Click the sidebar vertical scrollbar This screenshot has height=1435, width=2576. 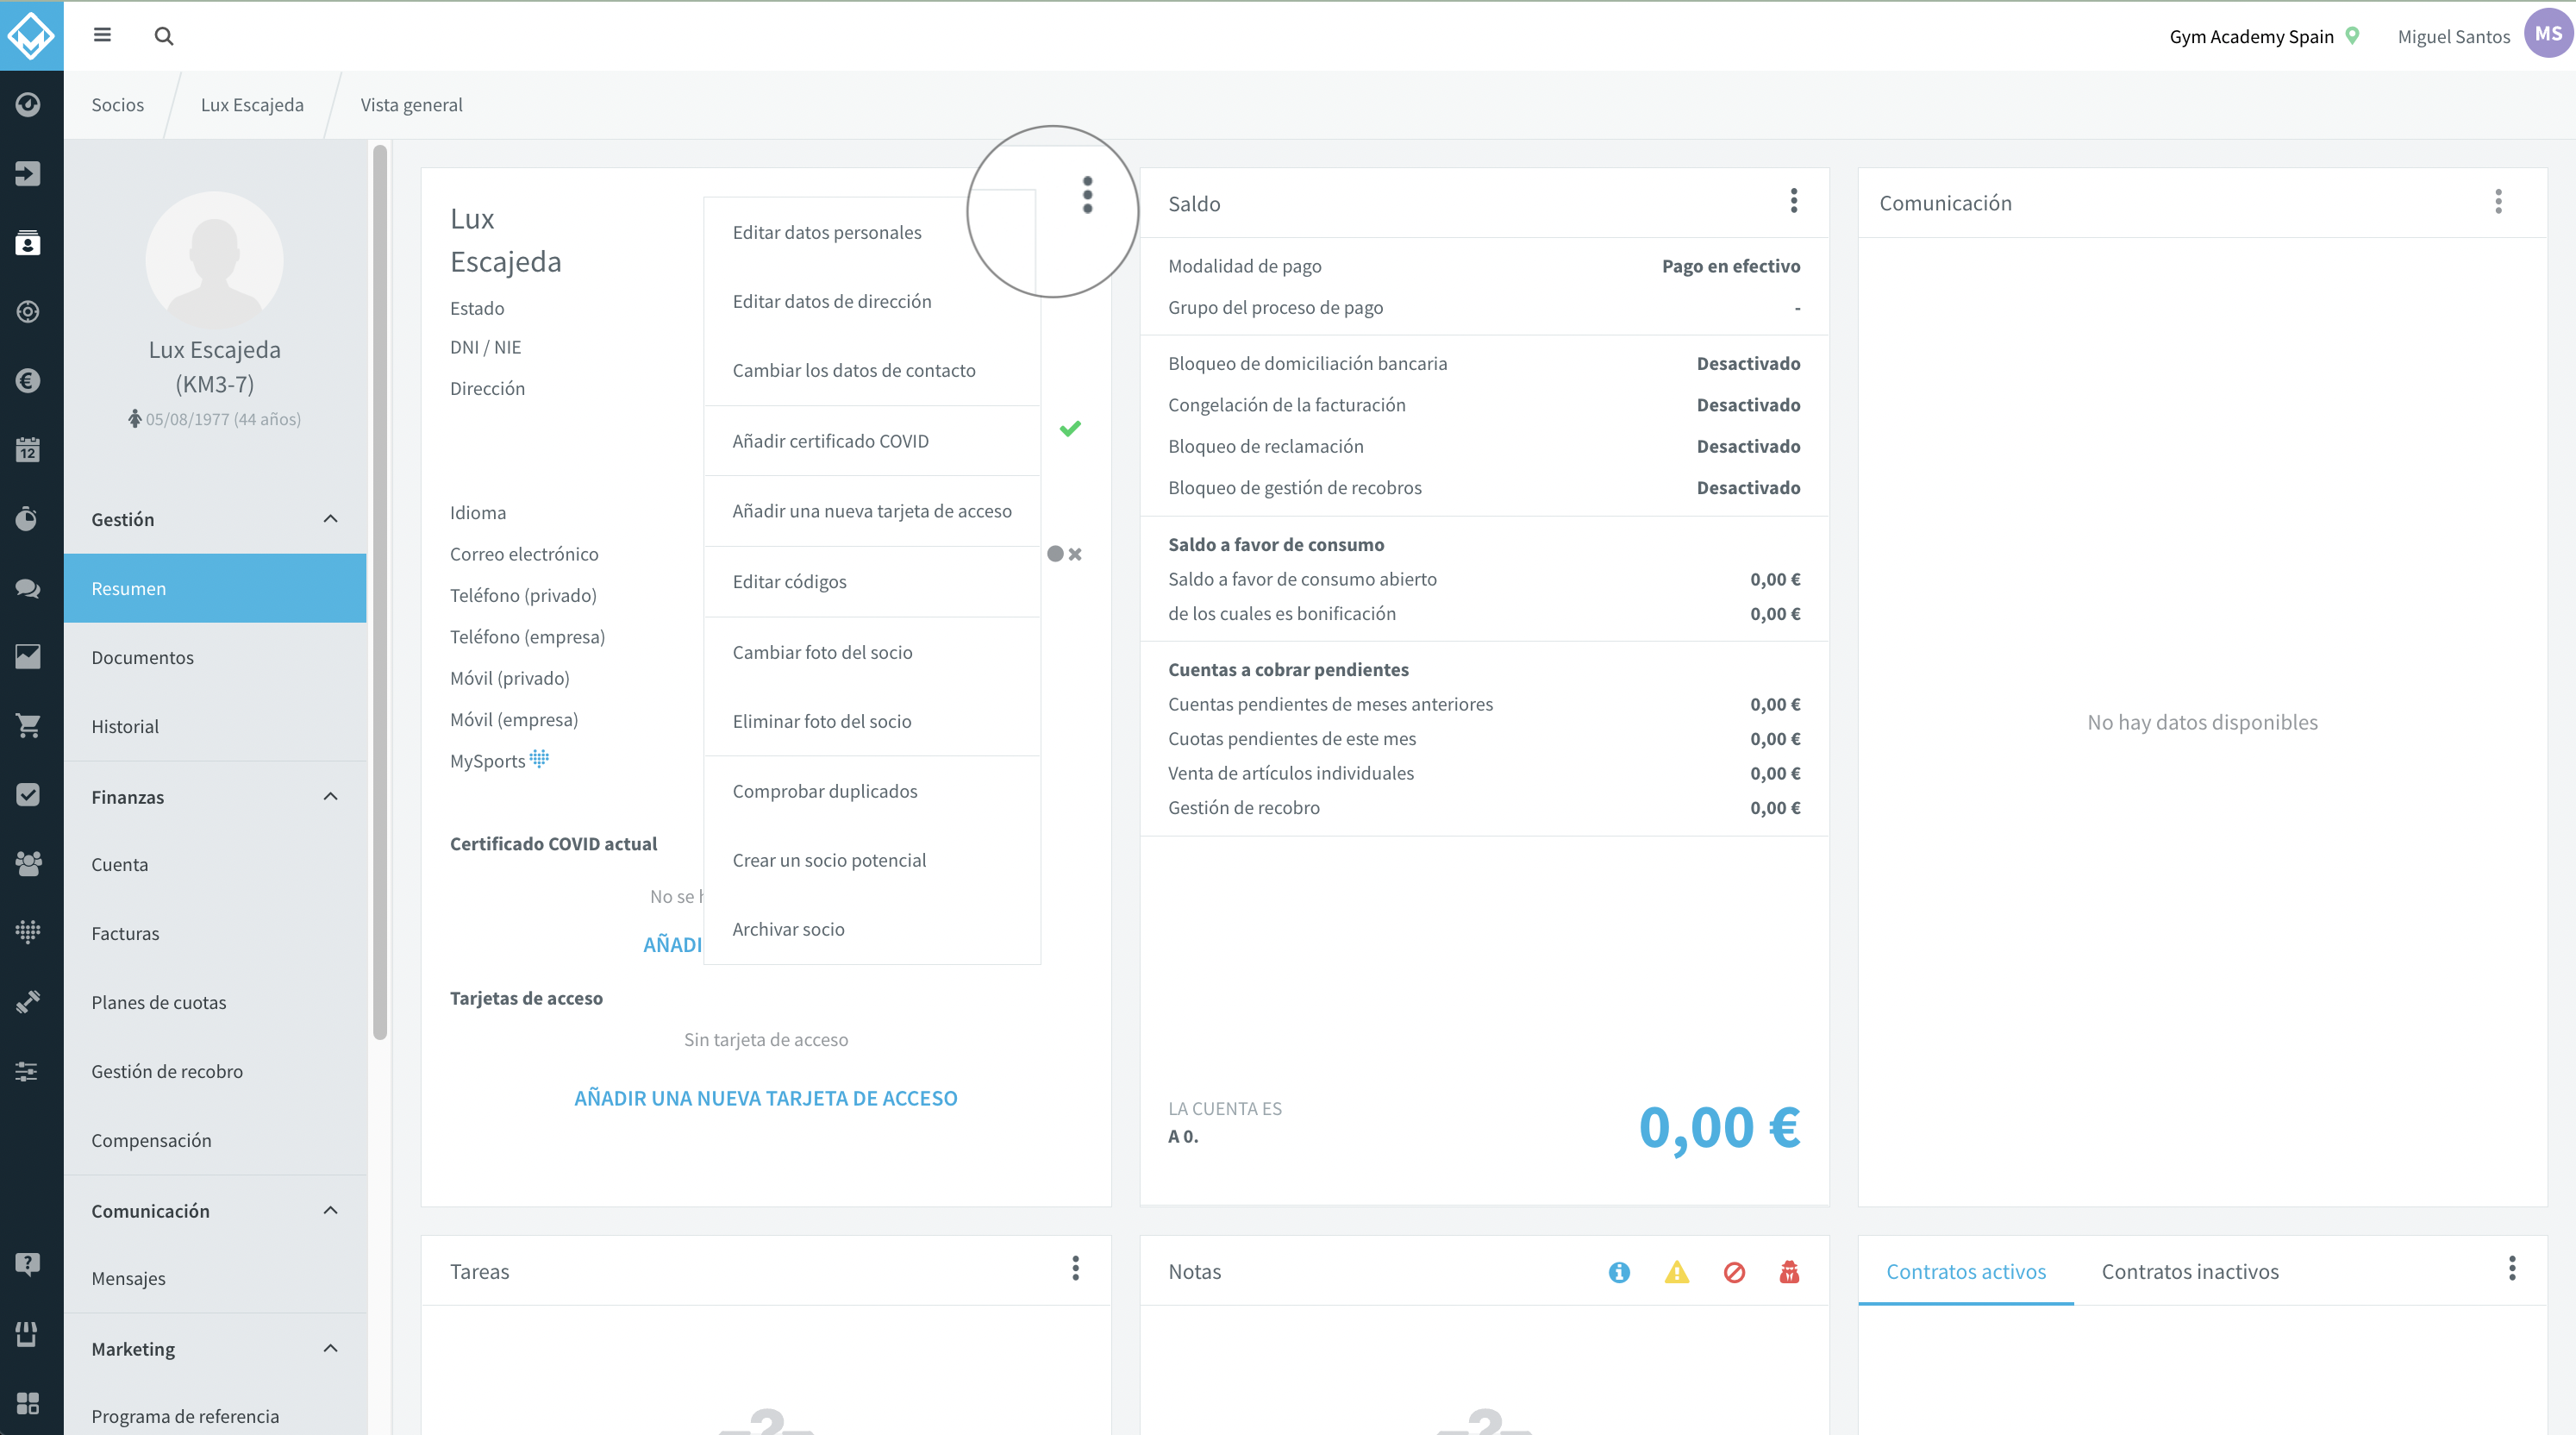point(380,592)
